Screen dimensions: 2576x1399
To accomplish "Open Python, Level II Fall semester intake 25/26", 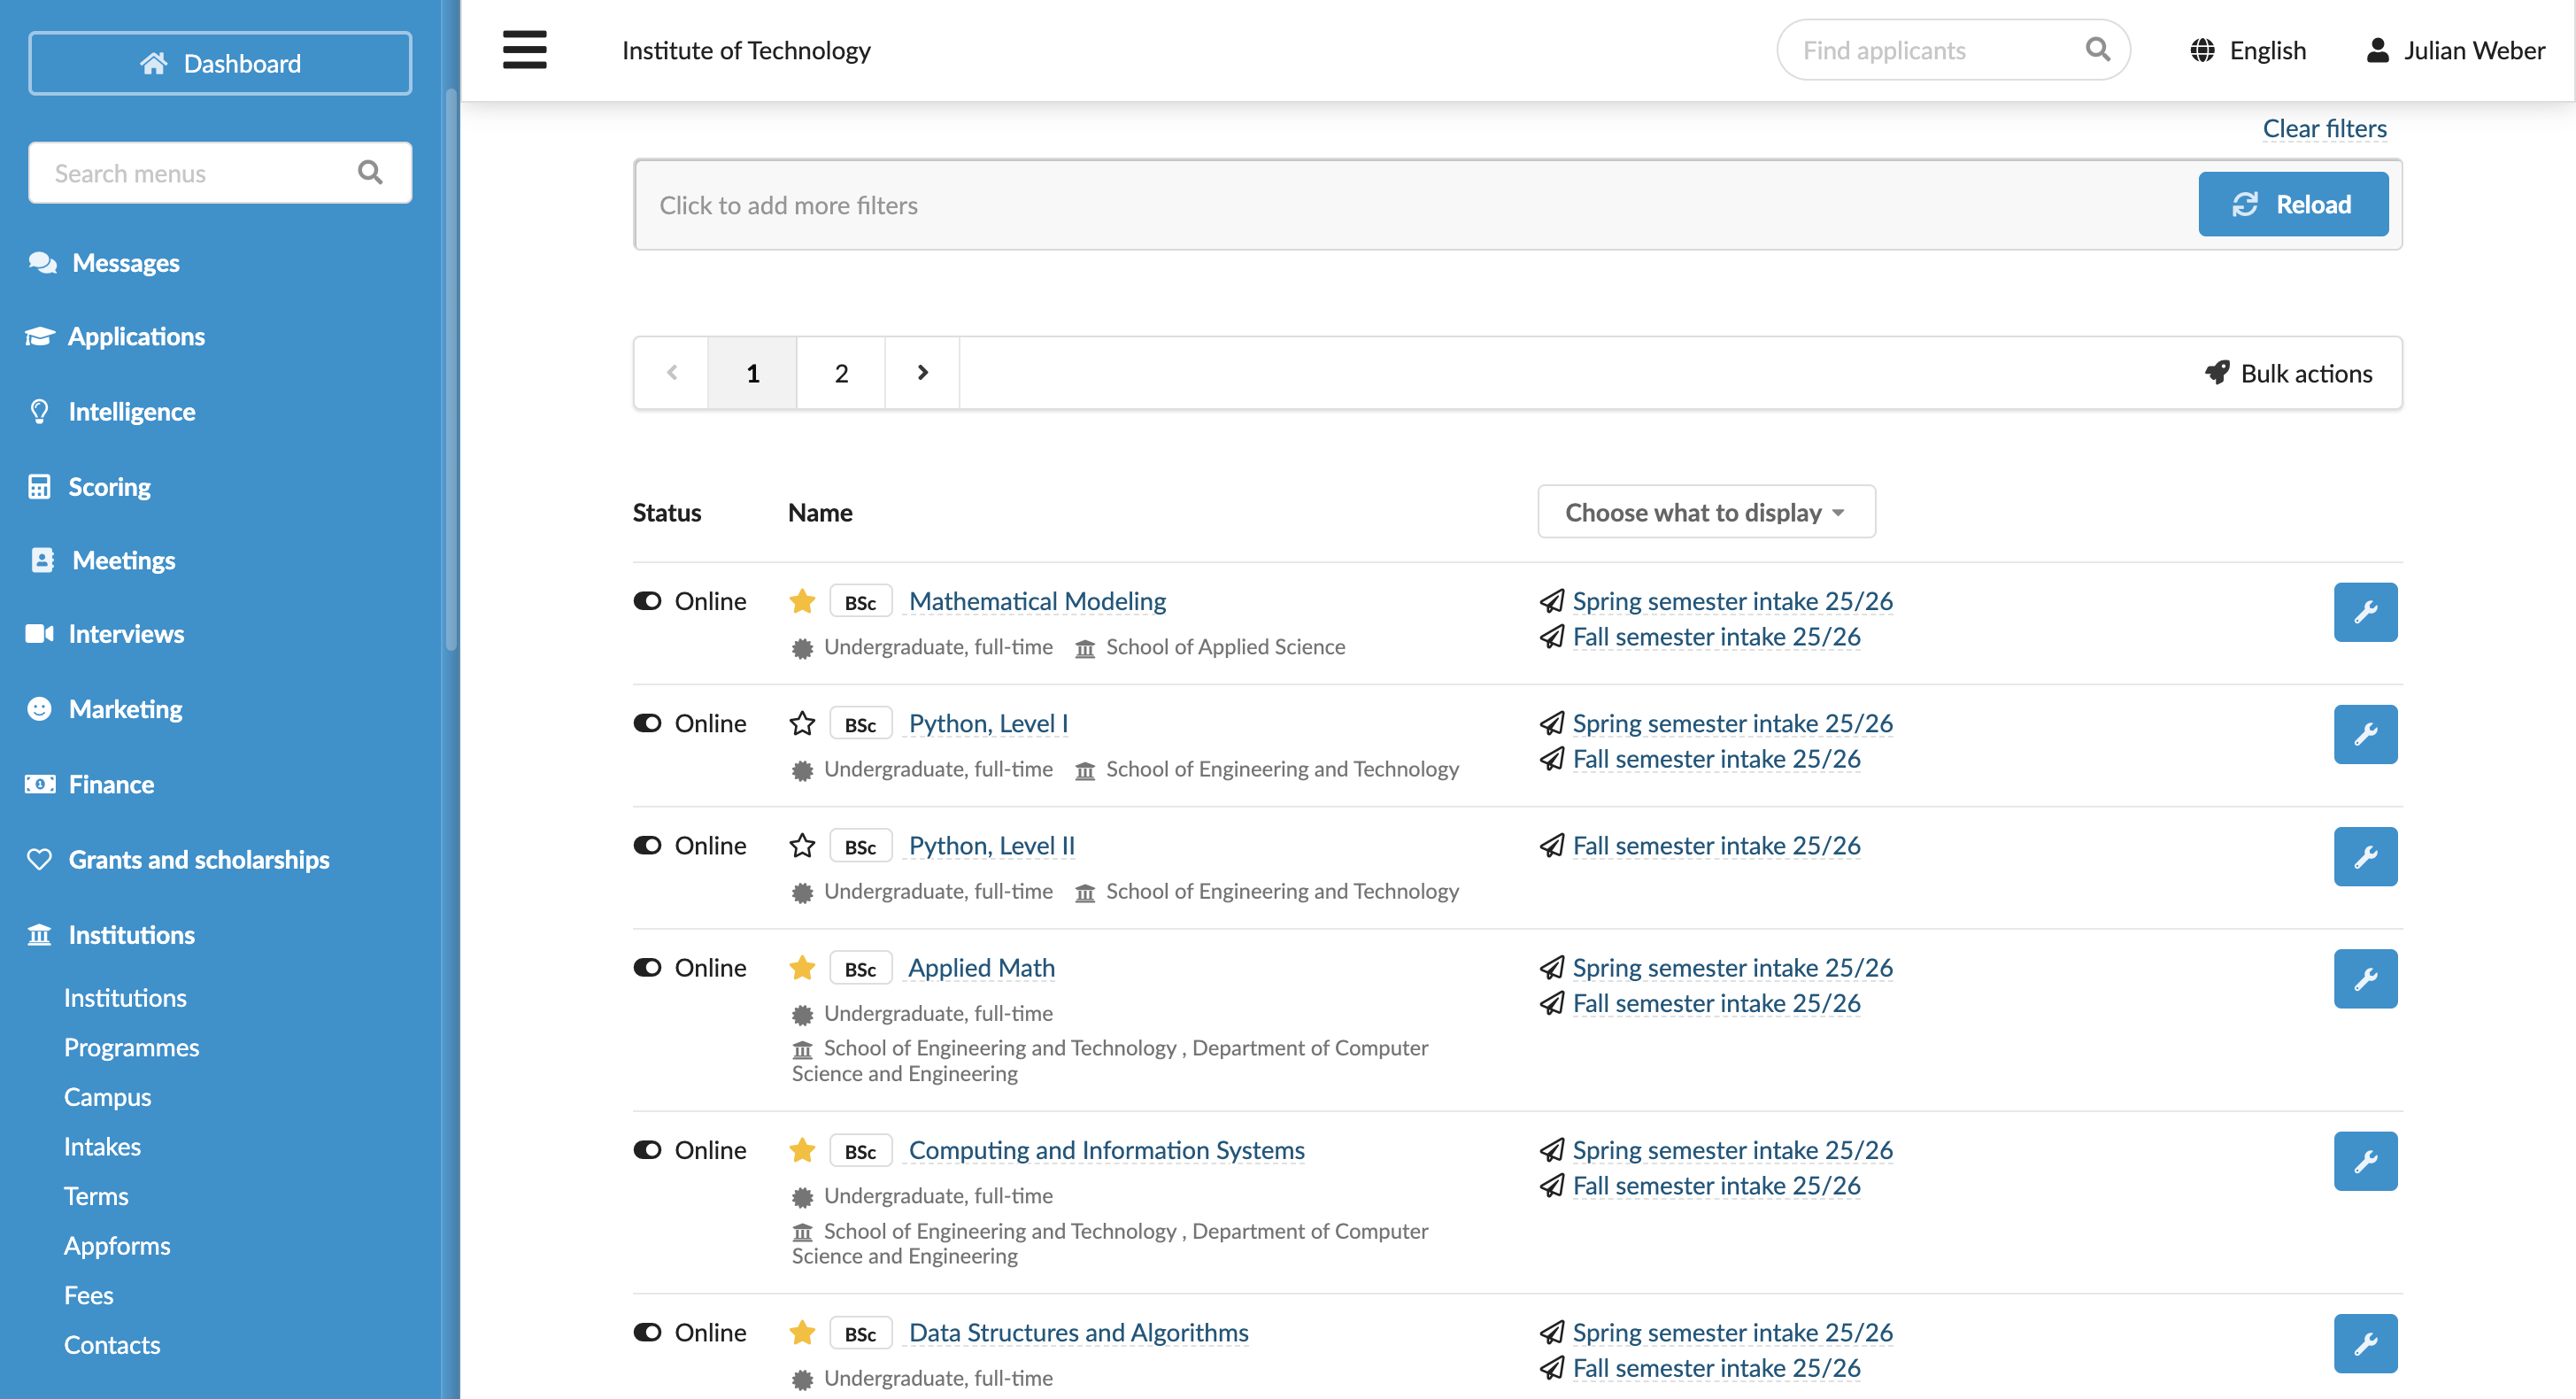I will [x=1716, y=845].
